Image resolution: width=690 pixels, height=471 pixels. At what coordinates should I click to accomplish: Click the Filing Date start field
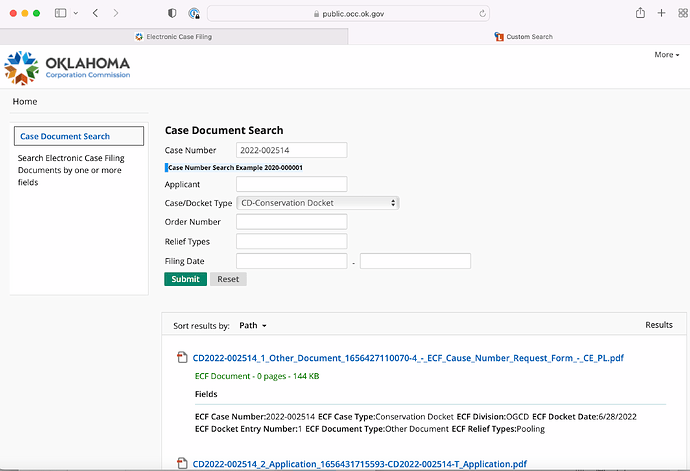(x=291, y=261)
